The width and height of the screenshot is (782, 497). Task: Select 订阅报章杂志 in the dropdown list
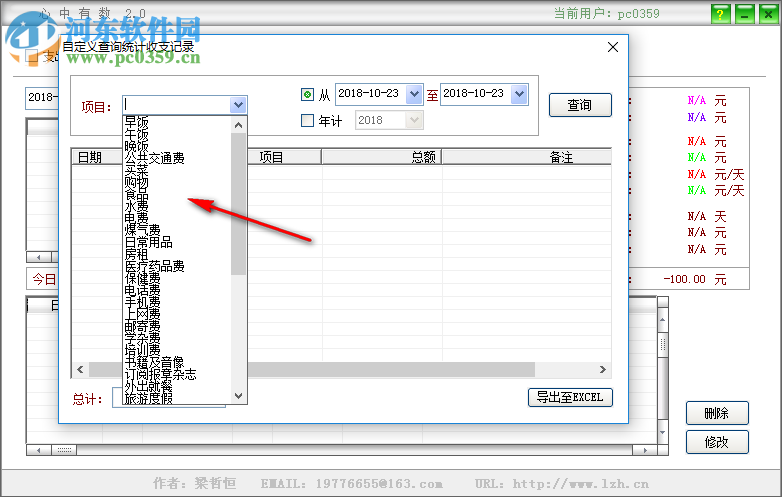pyautogui.click(x=161, y=374)
